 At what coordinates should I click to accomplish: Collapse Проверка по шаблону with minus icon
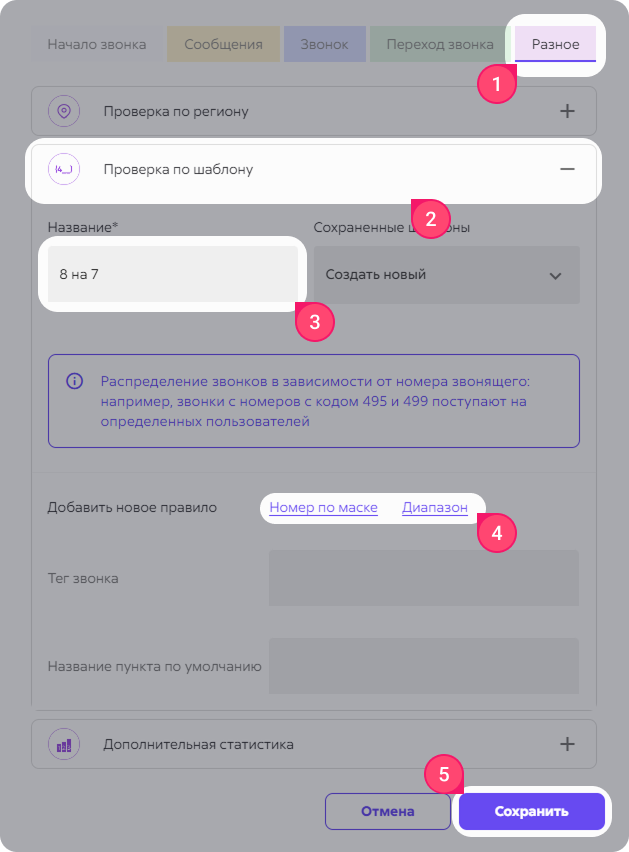tap(567, 170)
